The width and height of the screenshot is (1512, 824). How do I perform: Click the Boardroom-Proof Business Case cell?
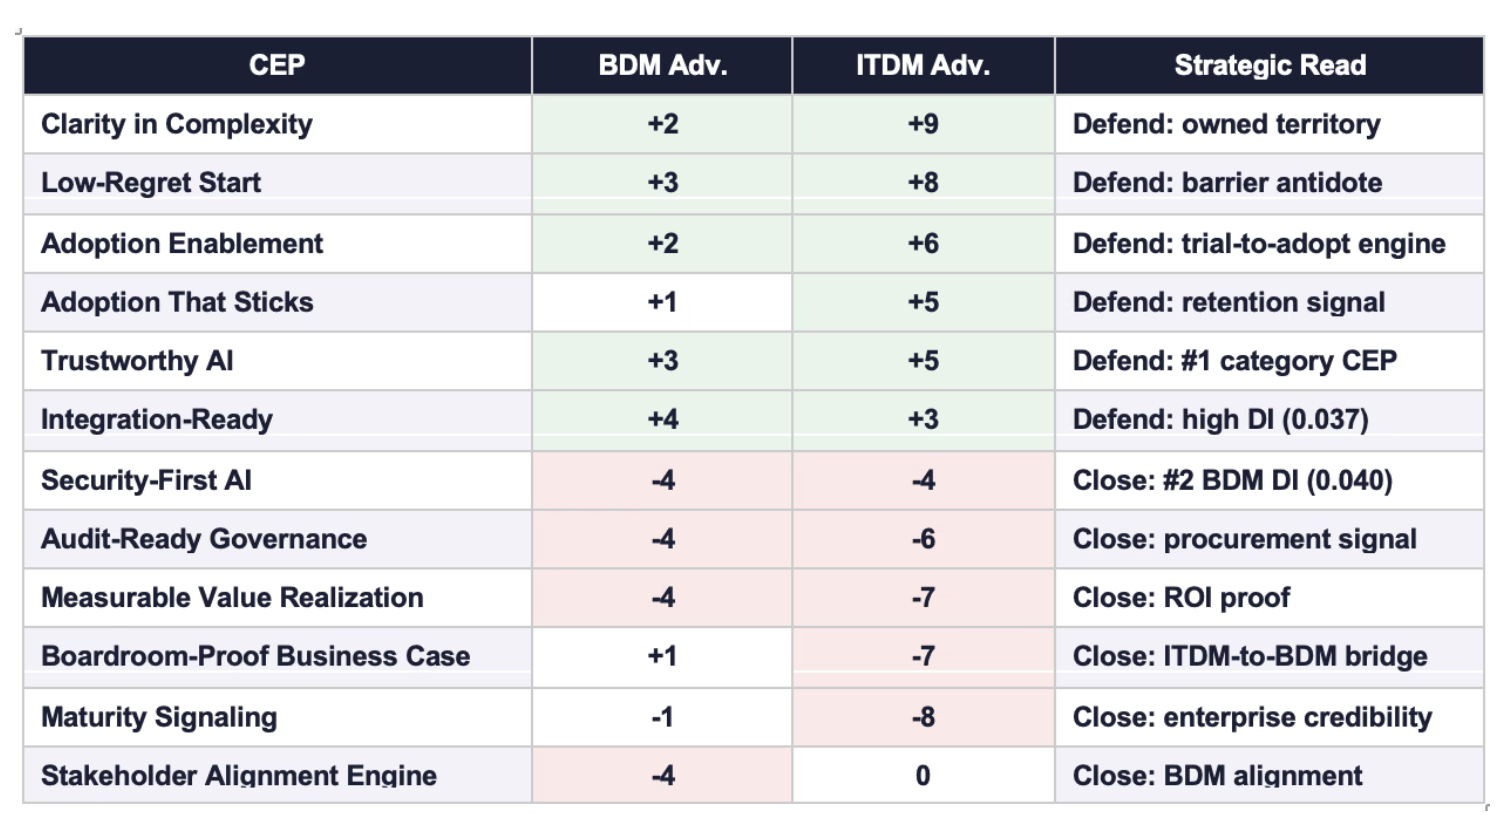(x=255, y=657)
